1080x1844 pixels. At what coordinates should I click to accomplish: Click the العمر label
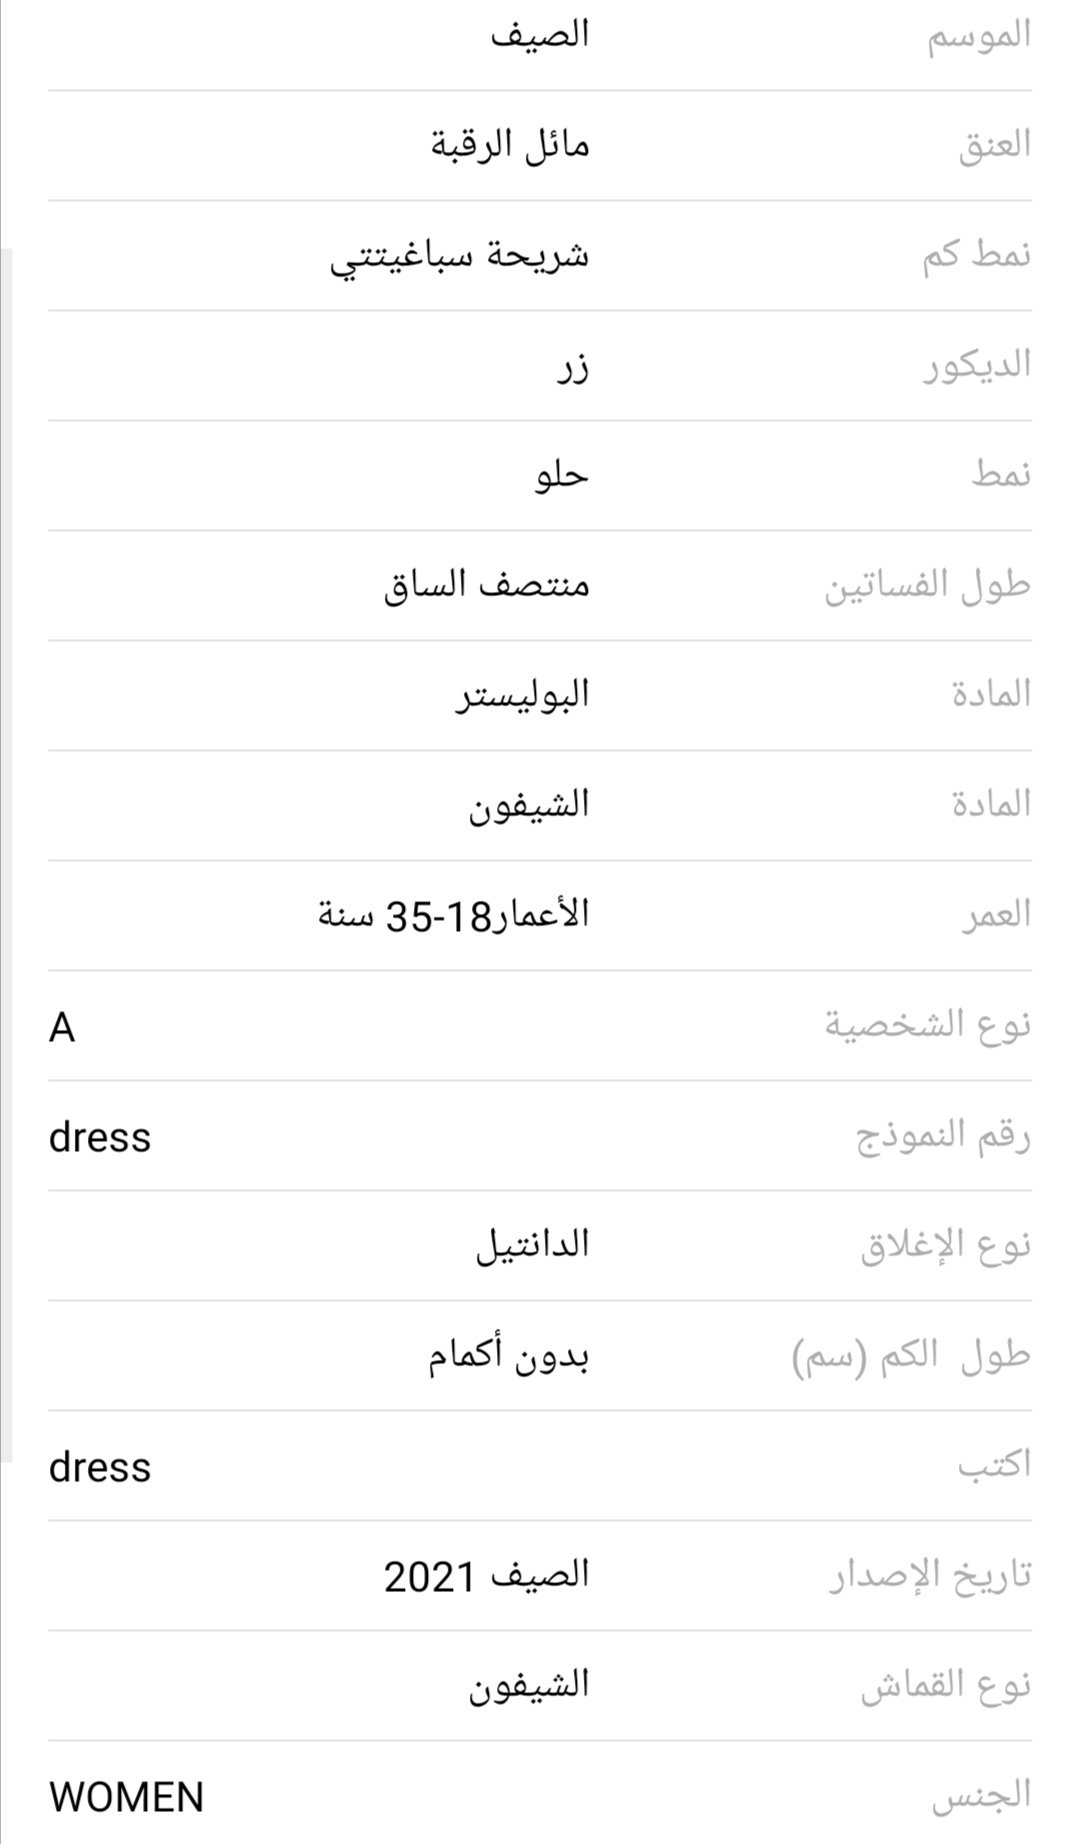click(996, 916)
